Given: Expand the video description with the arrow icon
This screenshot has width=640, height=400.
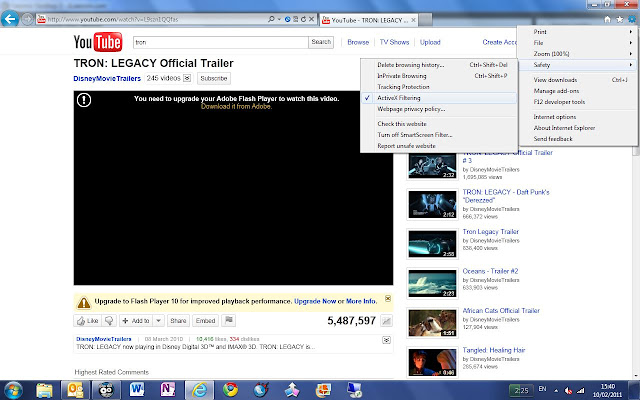Looking at the screenshot, I should point(386,340).
